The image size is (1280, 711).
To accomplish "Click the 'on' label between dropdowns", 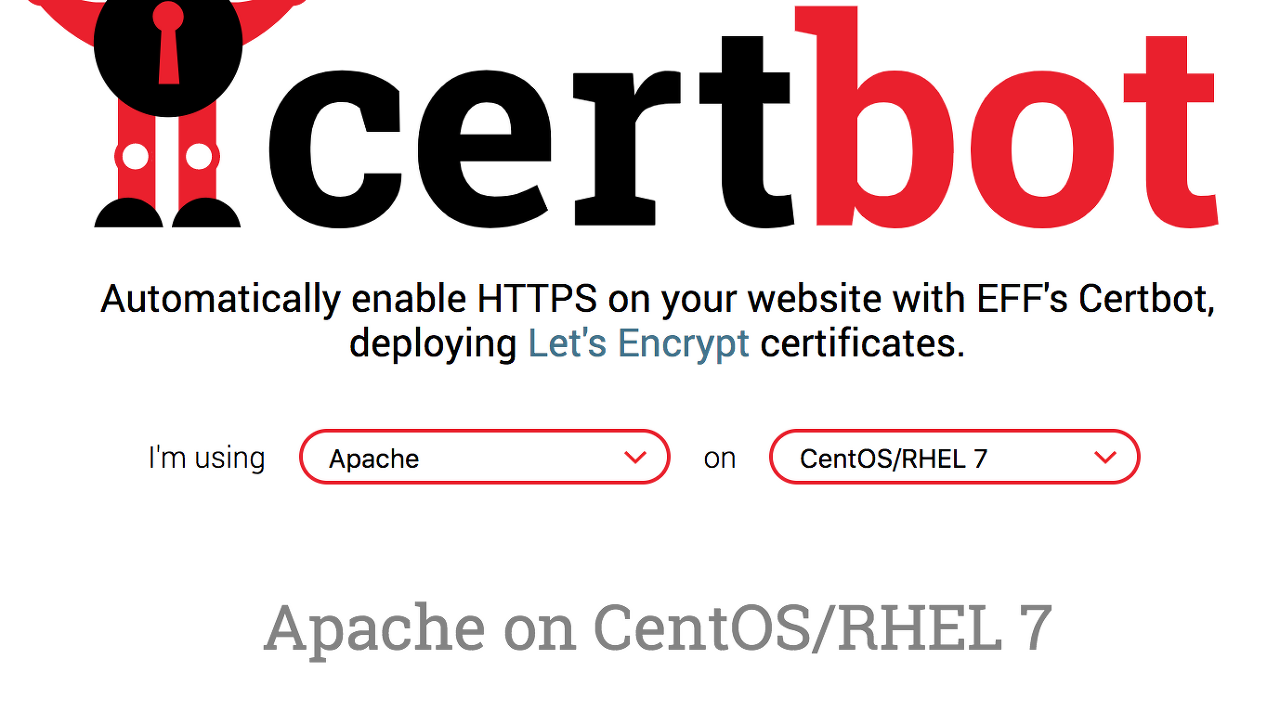I will click(x=720, y=459).
